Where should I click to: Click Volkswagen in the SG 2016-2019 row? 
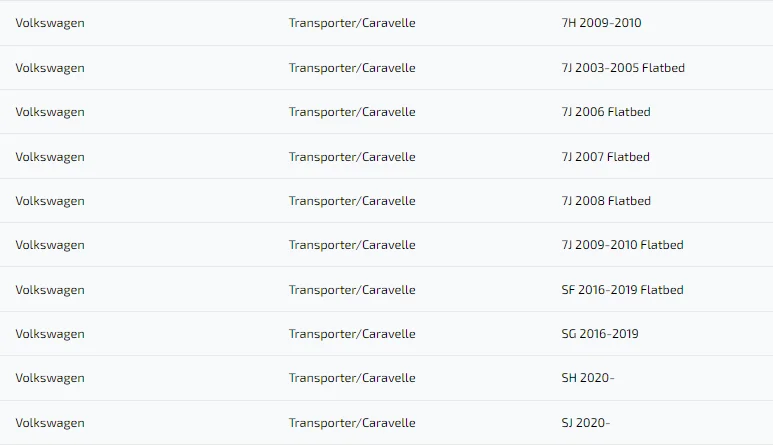50,334
